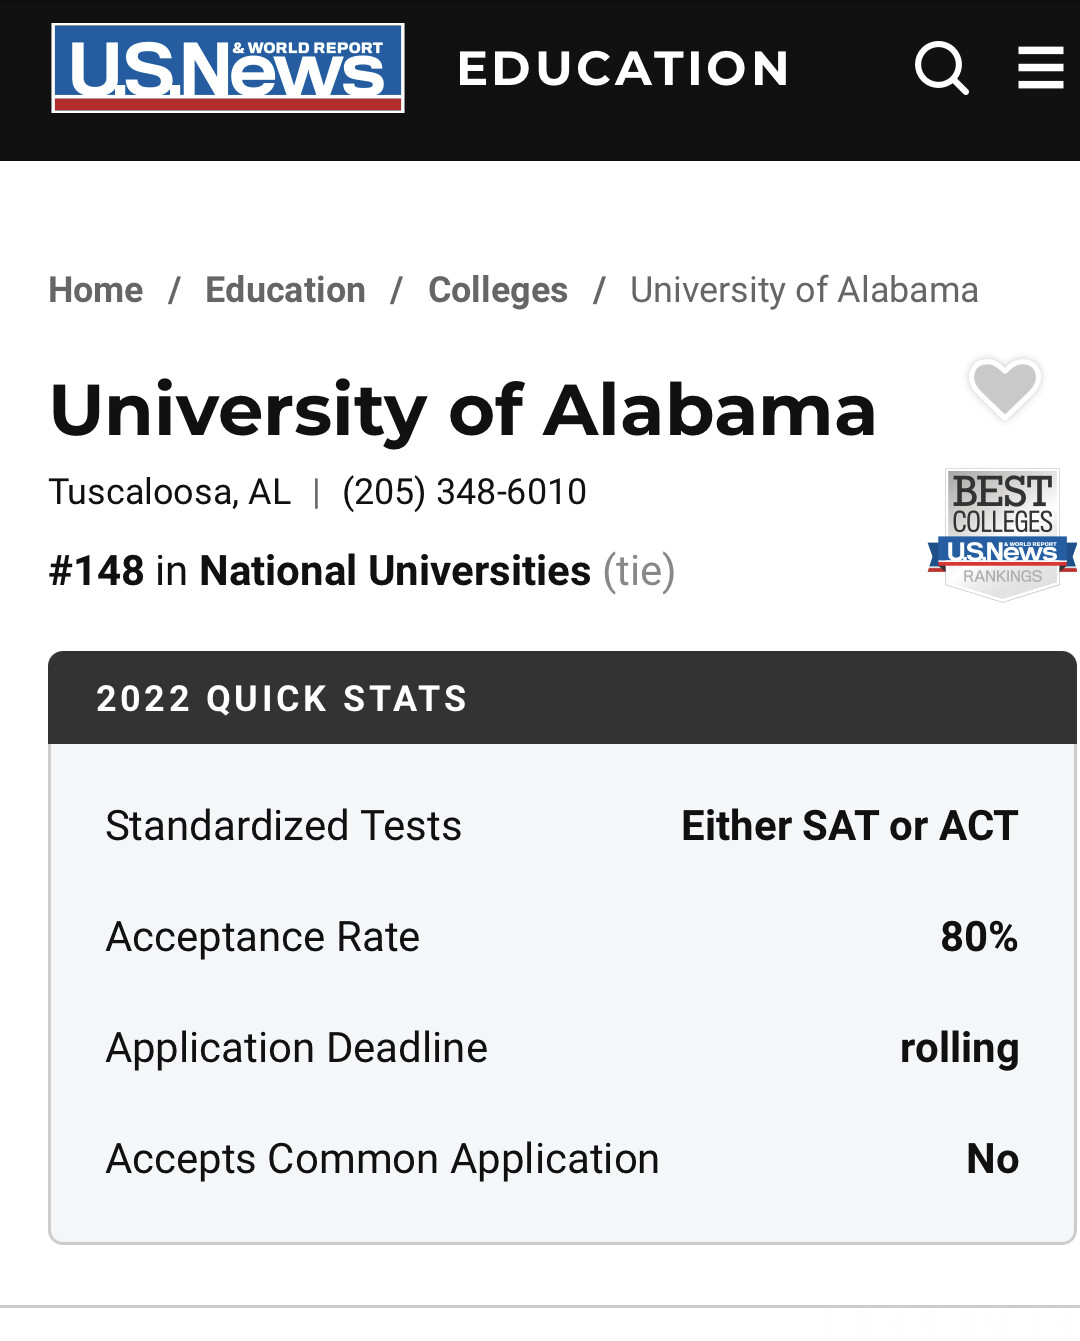The height and width of the screenshot is (1341, 1080).
Task: Open the National Universities ranking link
Action: 395,571
